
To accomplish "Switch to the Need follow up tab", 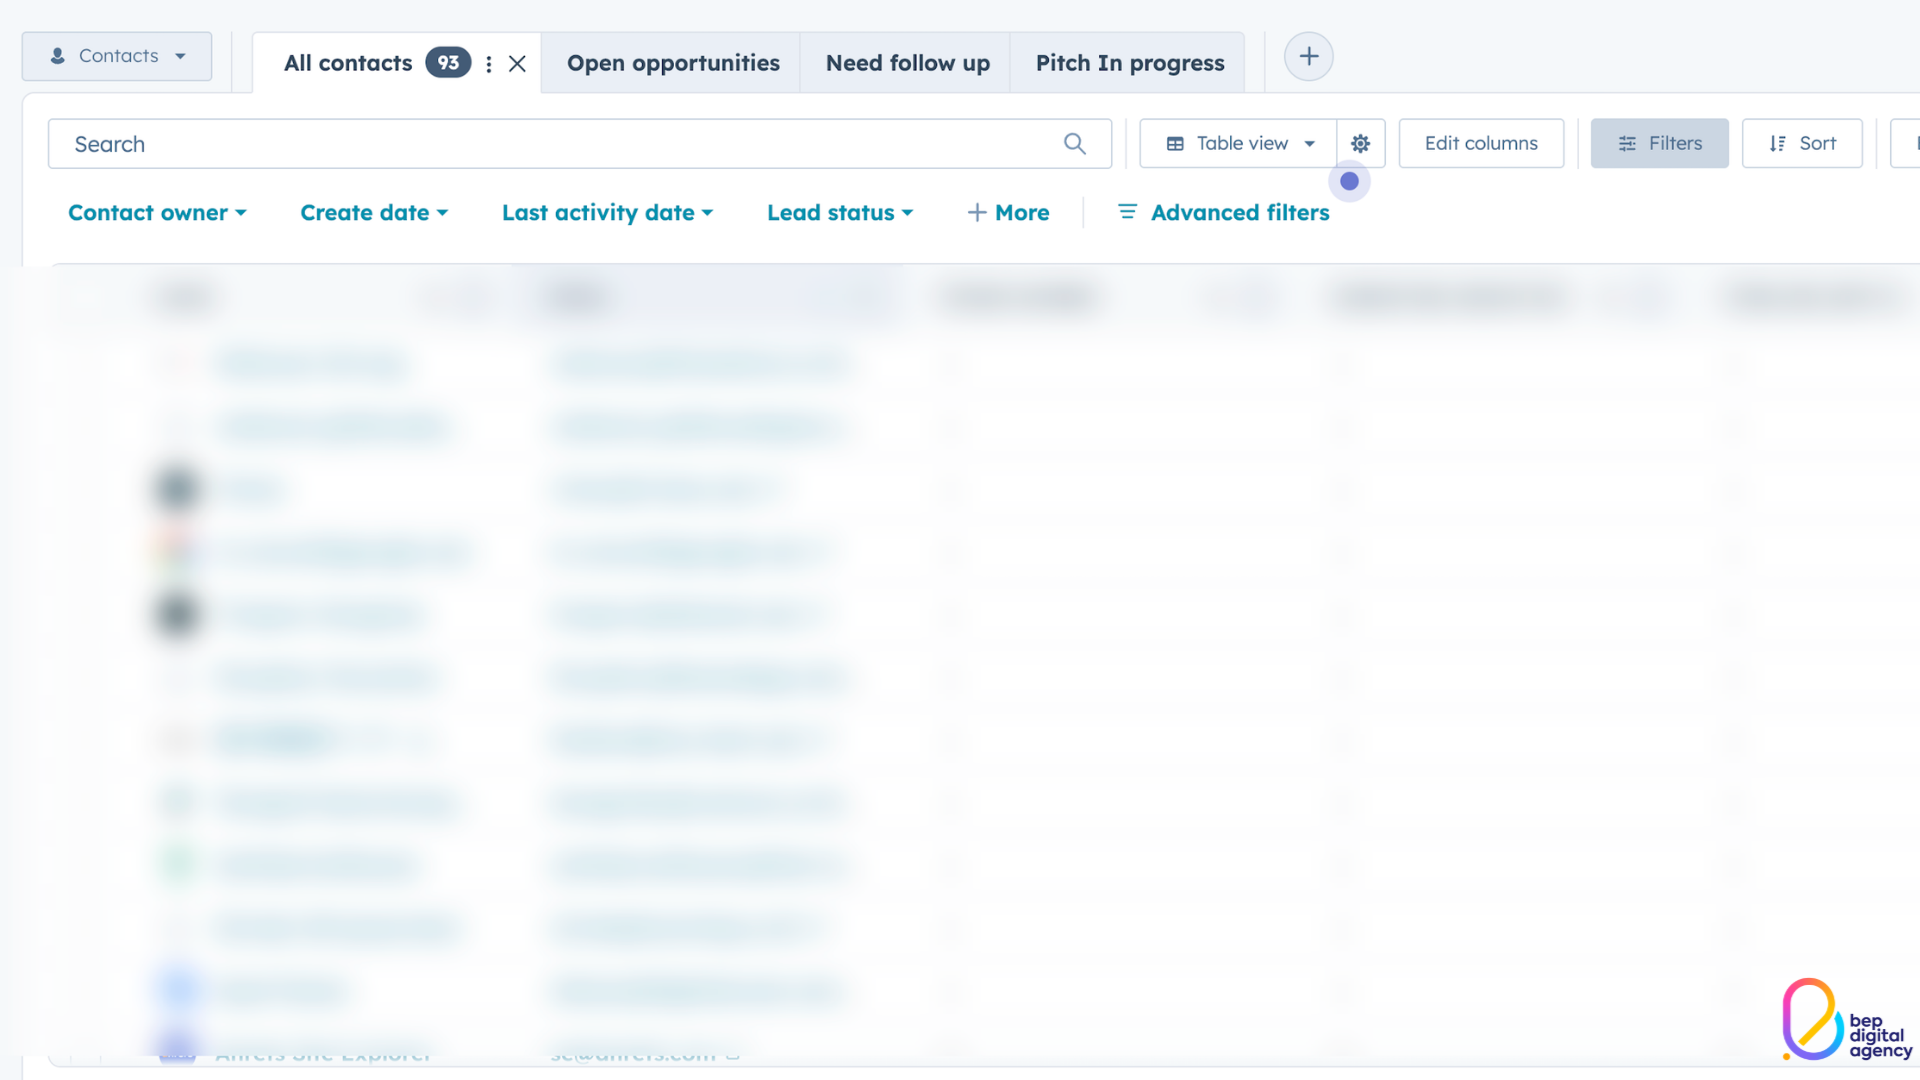I will (x=907, y=64).
